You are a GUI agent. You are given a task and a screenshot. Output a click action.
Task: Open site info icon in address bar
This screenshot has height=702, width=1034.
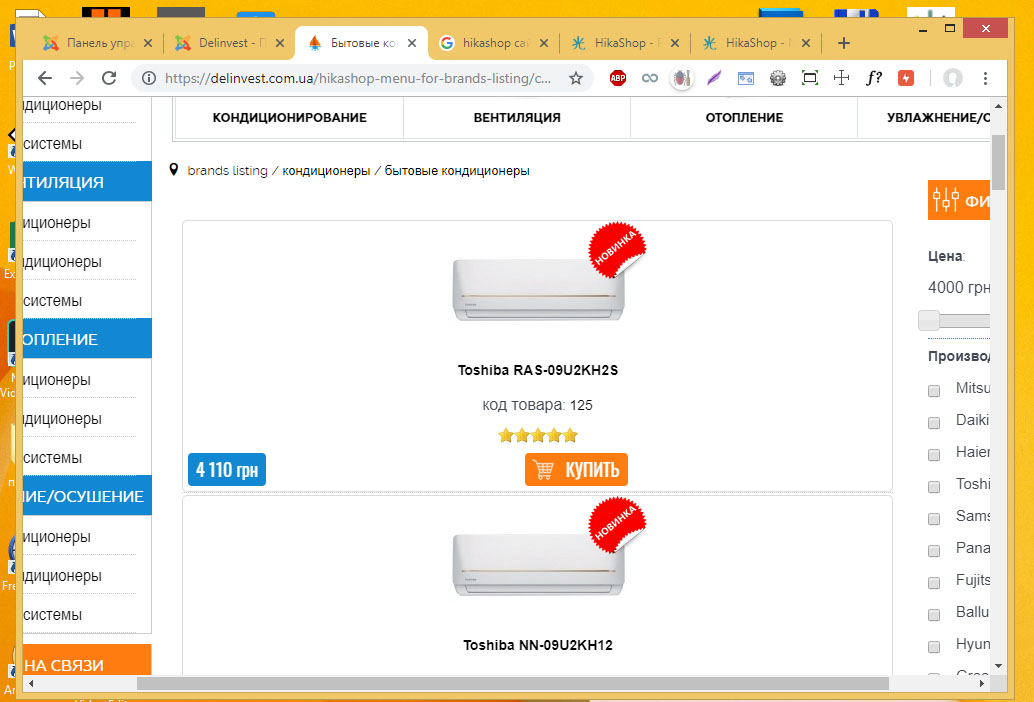point(149,78)
